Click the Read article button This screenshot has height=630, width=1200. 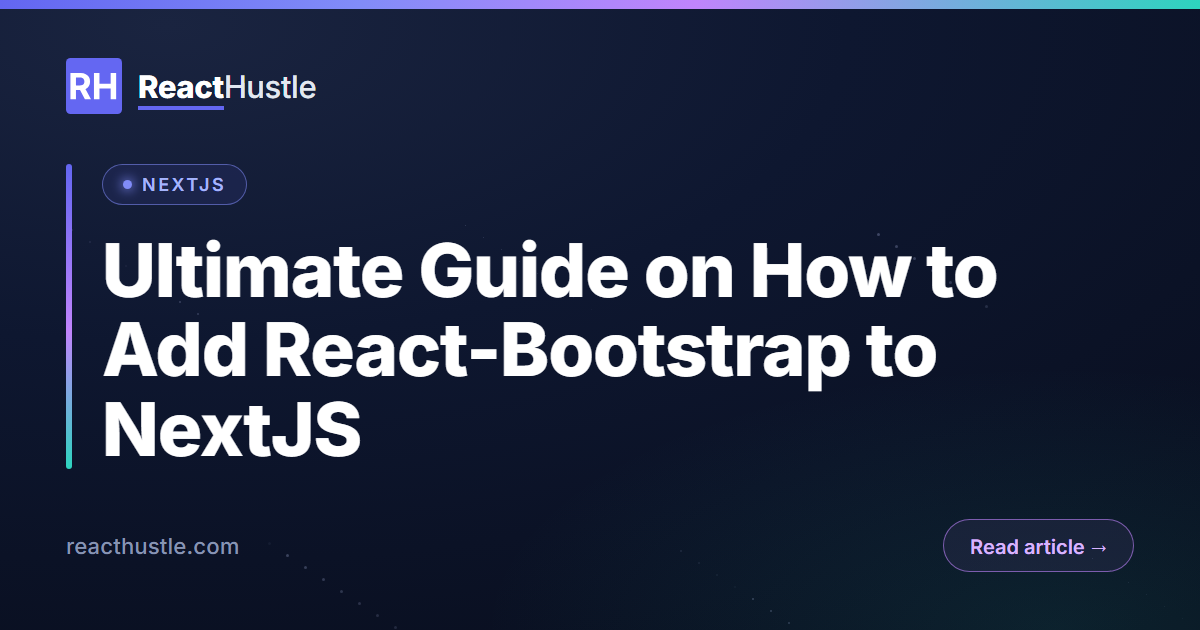click(x=1038, y=546)
